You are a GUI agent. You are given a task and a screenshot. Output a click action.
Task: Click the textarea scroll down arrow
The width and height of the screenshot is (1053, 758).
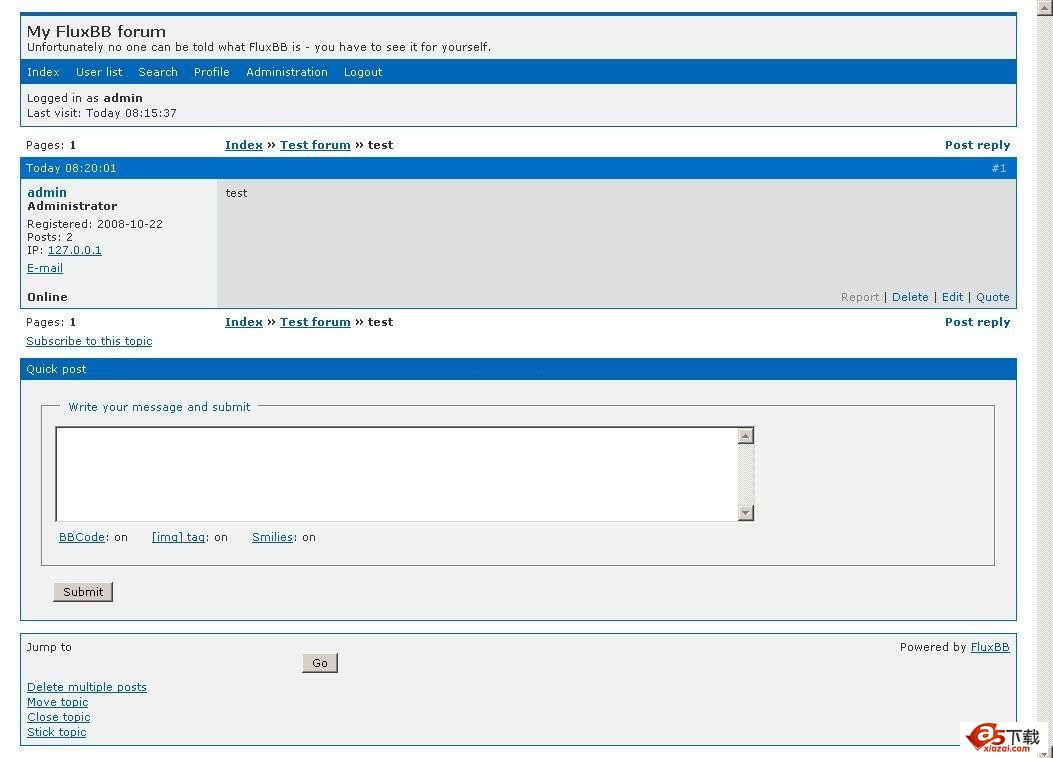pyautogui.click(x=745, y=513)
